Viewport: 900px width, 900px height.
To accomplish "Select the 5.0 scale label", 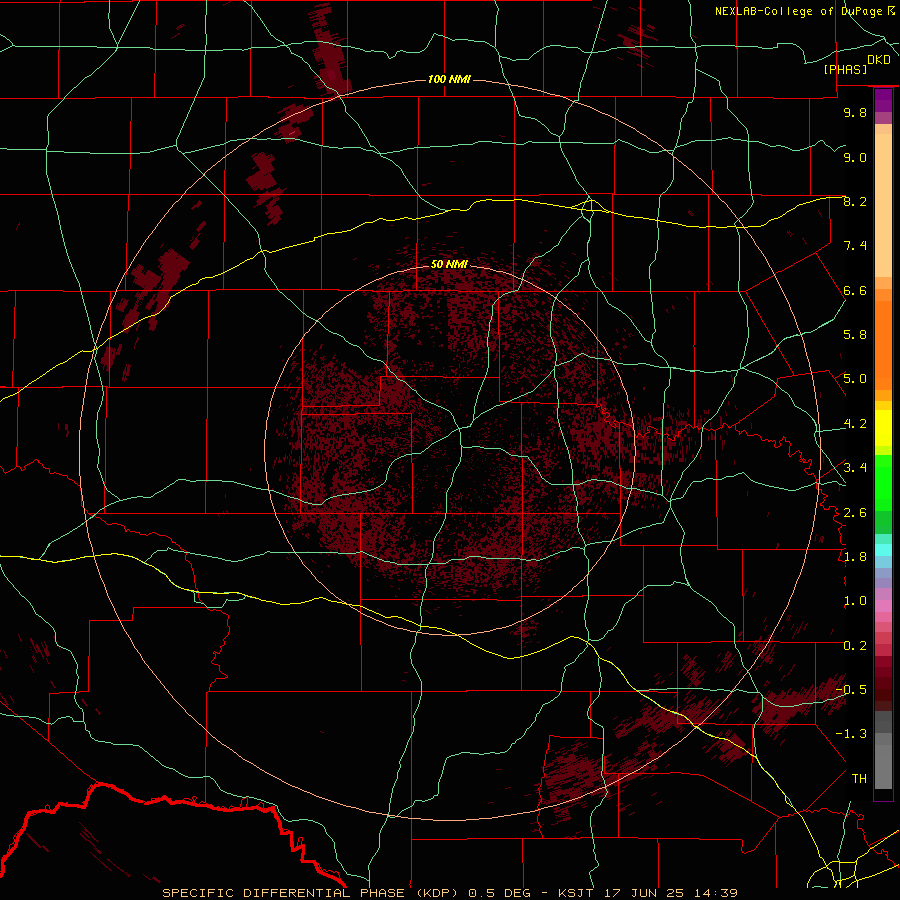I will point(855,379).
